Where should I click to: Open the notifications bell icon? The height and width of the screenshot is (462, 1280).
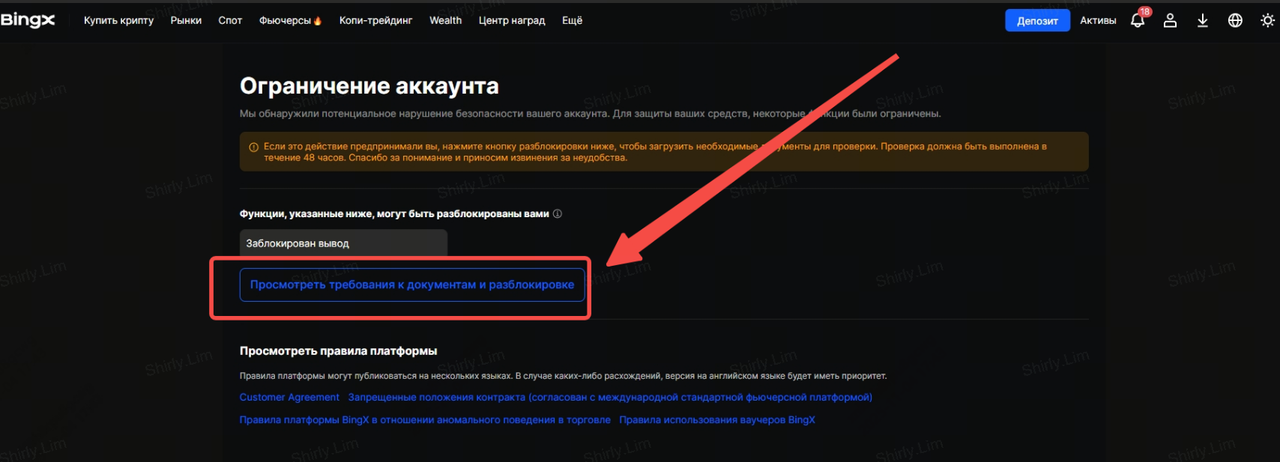[x=1137, y=20]
